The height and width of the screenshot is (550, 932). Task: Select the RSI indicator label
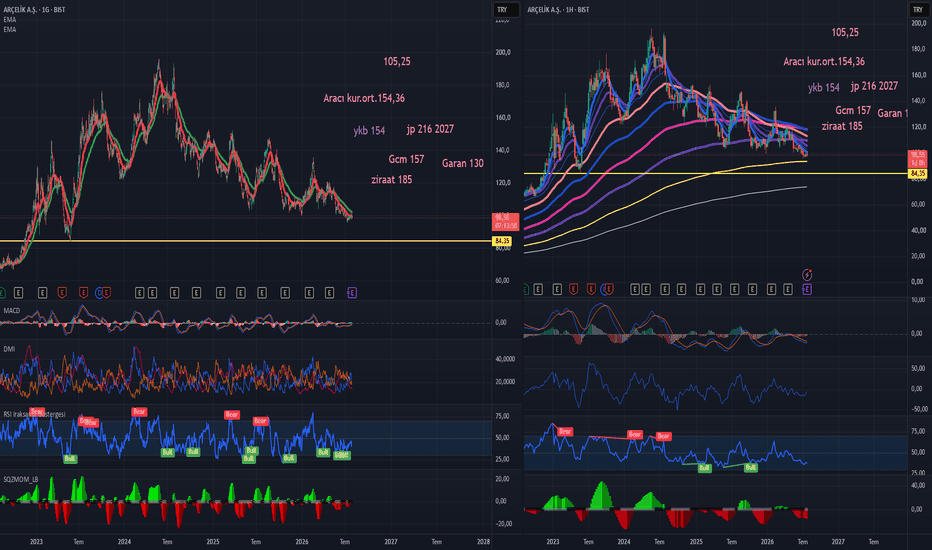[34, 414]
